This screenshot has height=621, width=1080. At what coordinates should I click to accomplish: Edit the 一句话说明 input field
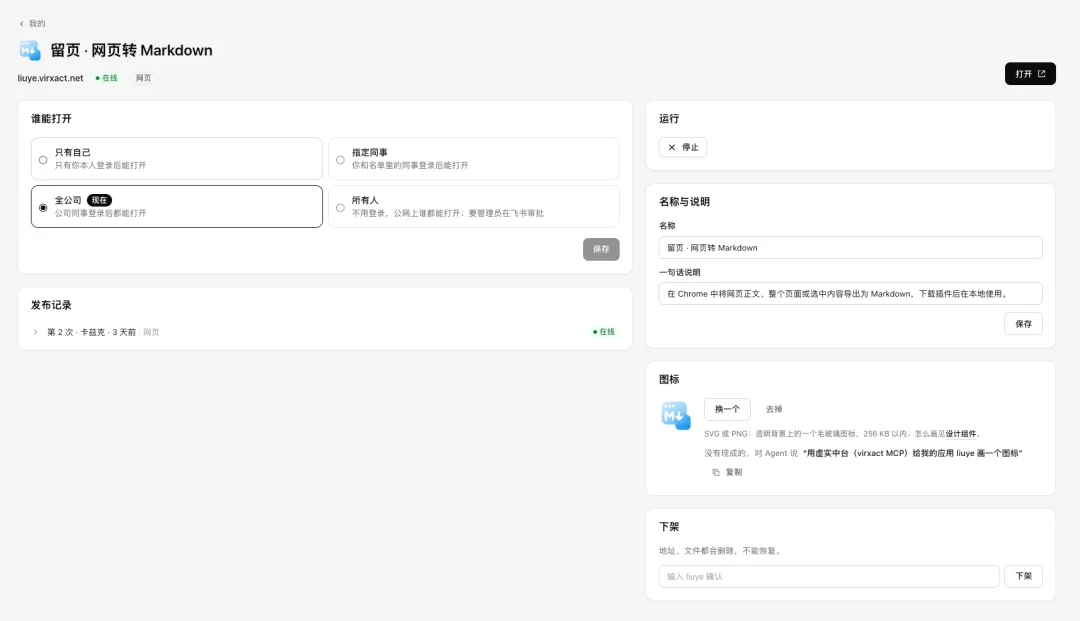point(850,294)
